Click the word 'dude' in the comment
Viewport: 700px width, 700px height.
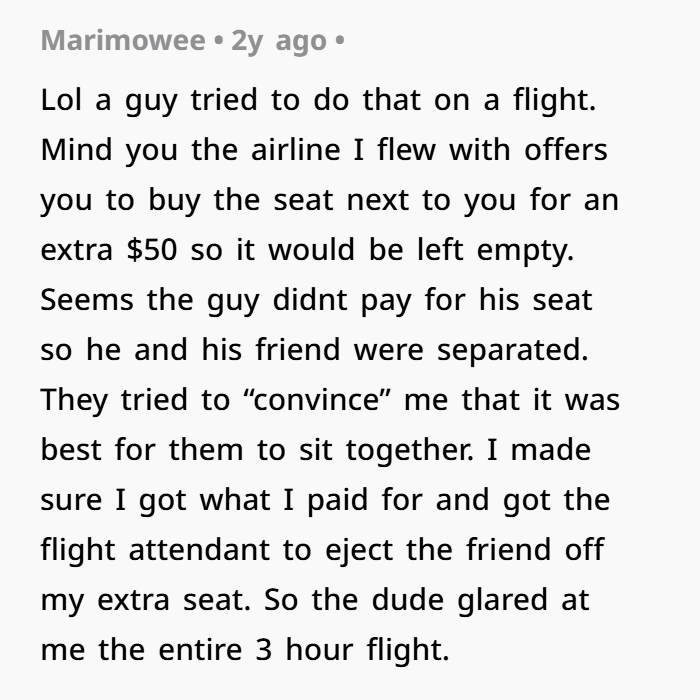[408, 600]
